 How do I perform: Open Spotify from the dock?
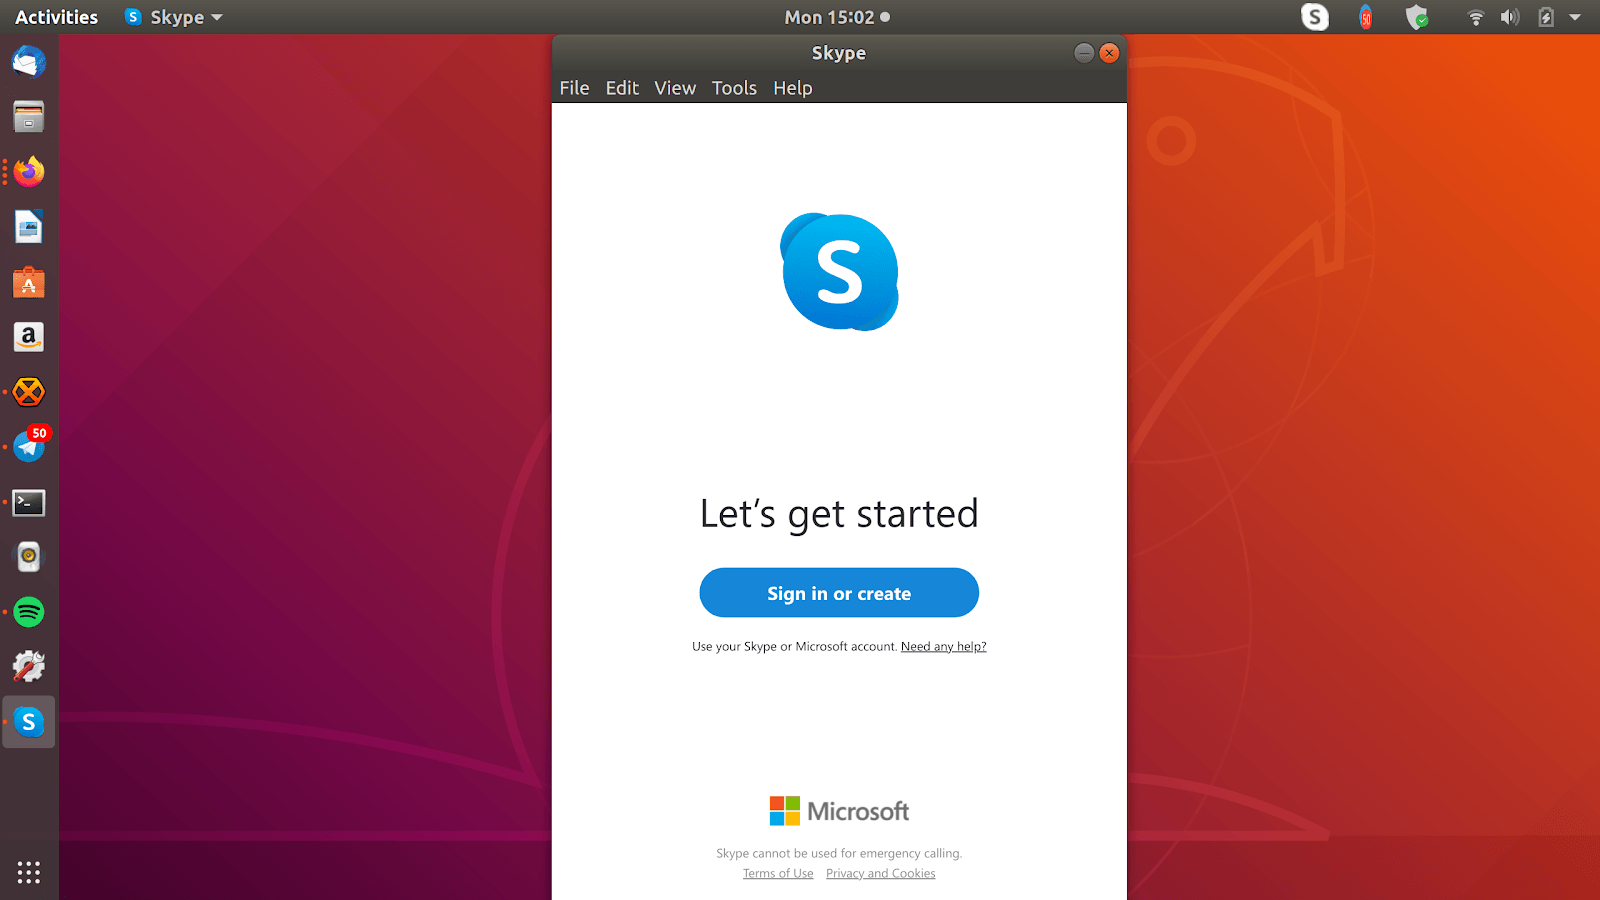[28, 612]
